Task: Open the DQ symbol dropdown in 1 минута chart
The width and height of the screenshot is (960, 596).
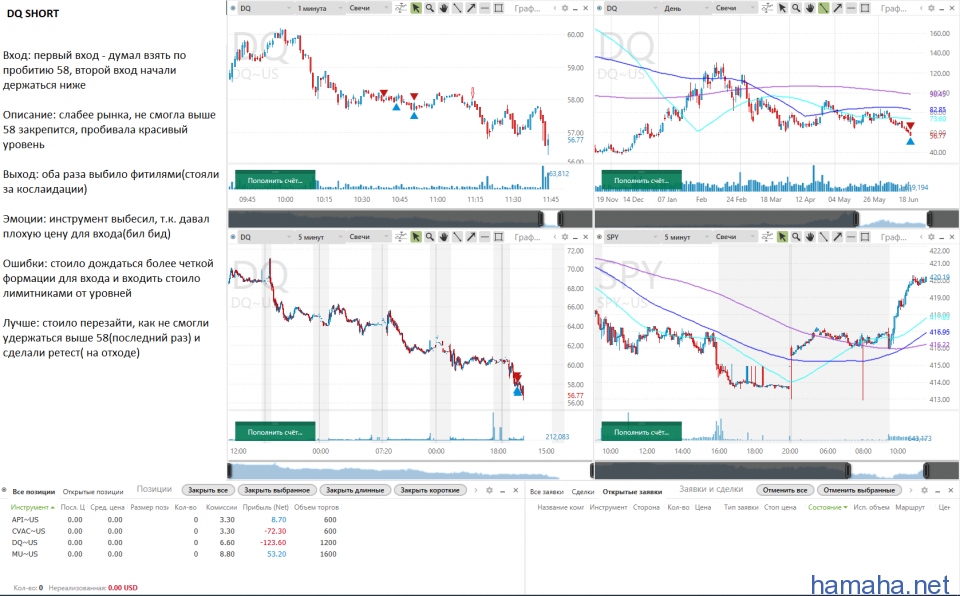Action: (x=265, y=8)
